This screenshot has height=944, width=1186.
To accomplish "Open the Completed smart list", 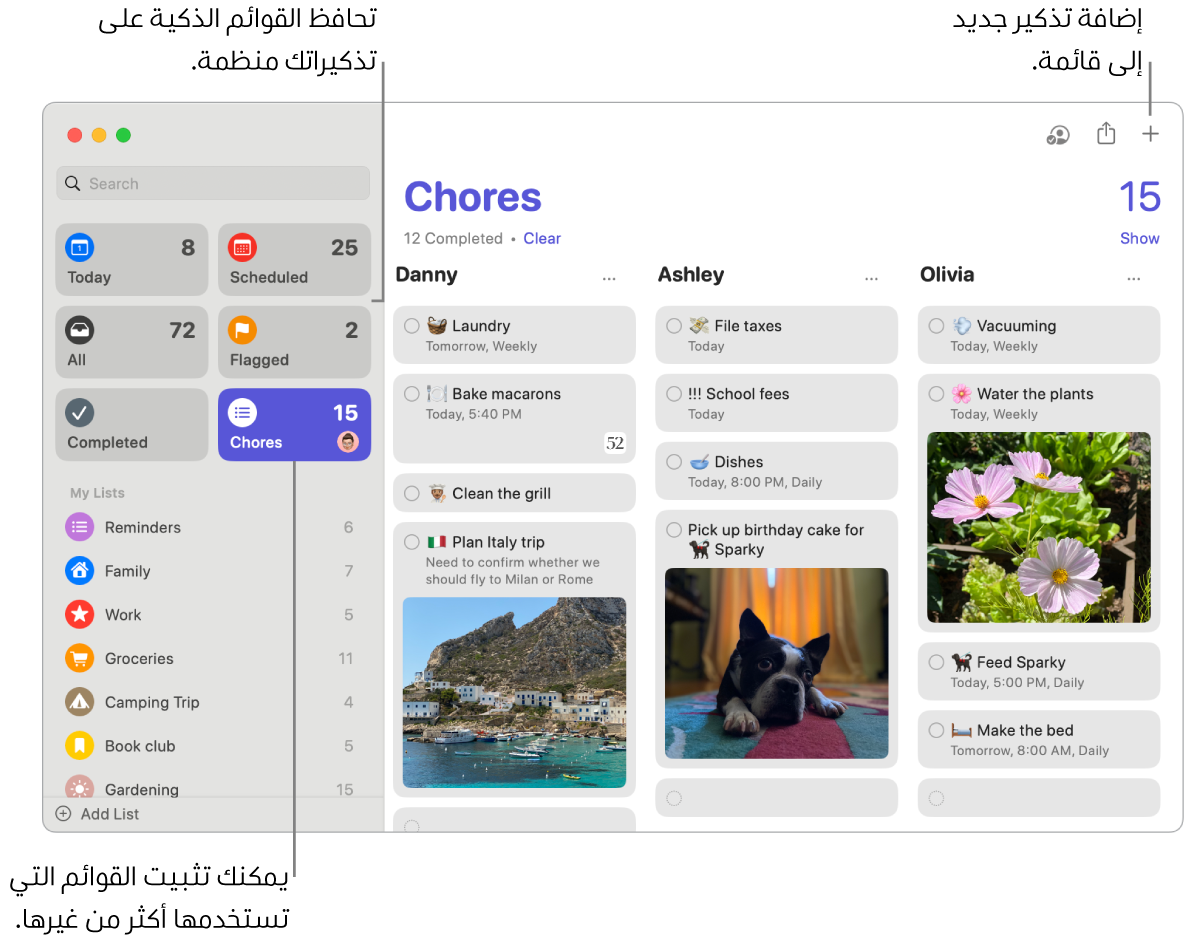I will 131,424.
